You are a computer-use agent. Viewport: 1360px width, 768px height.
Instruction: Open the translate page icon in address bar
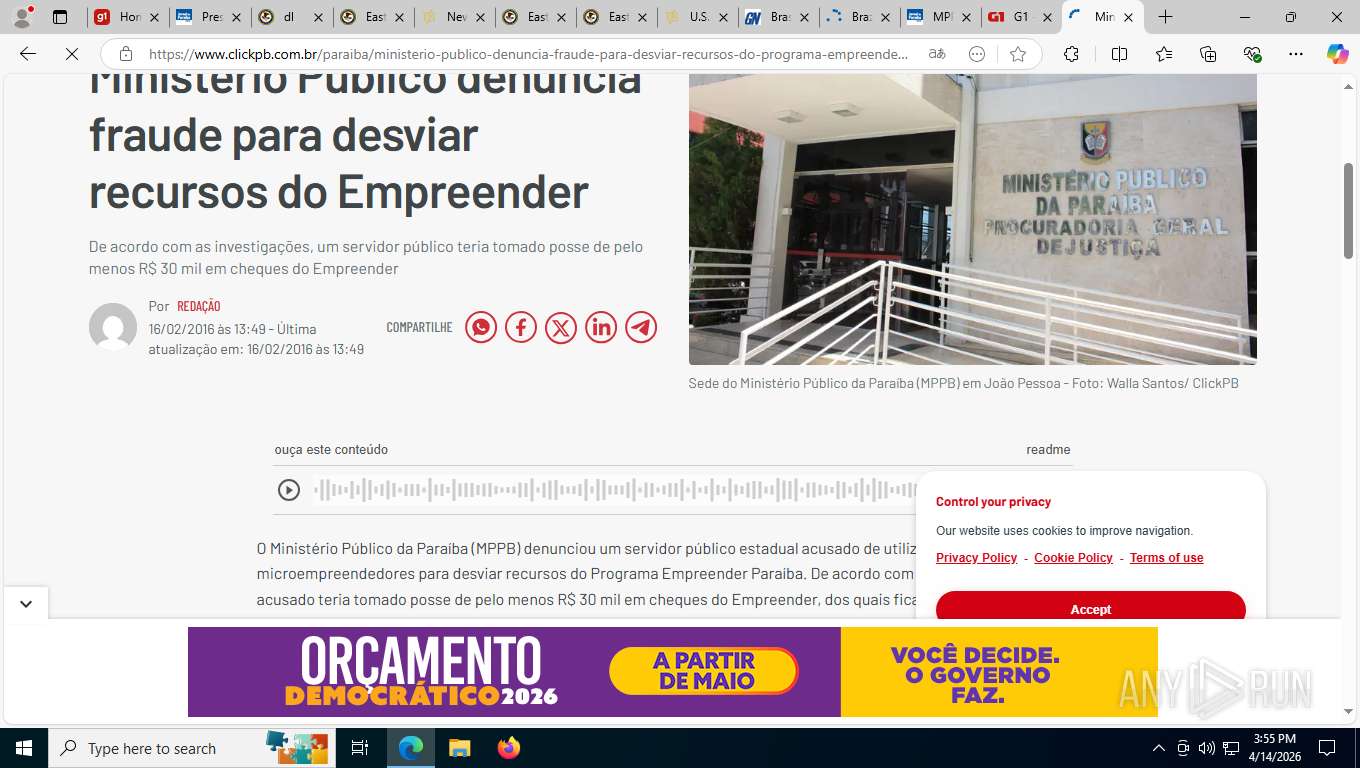pos(937,54)
